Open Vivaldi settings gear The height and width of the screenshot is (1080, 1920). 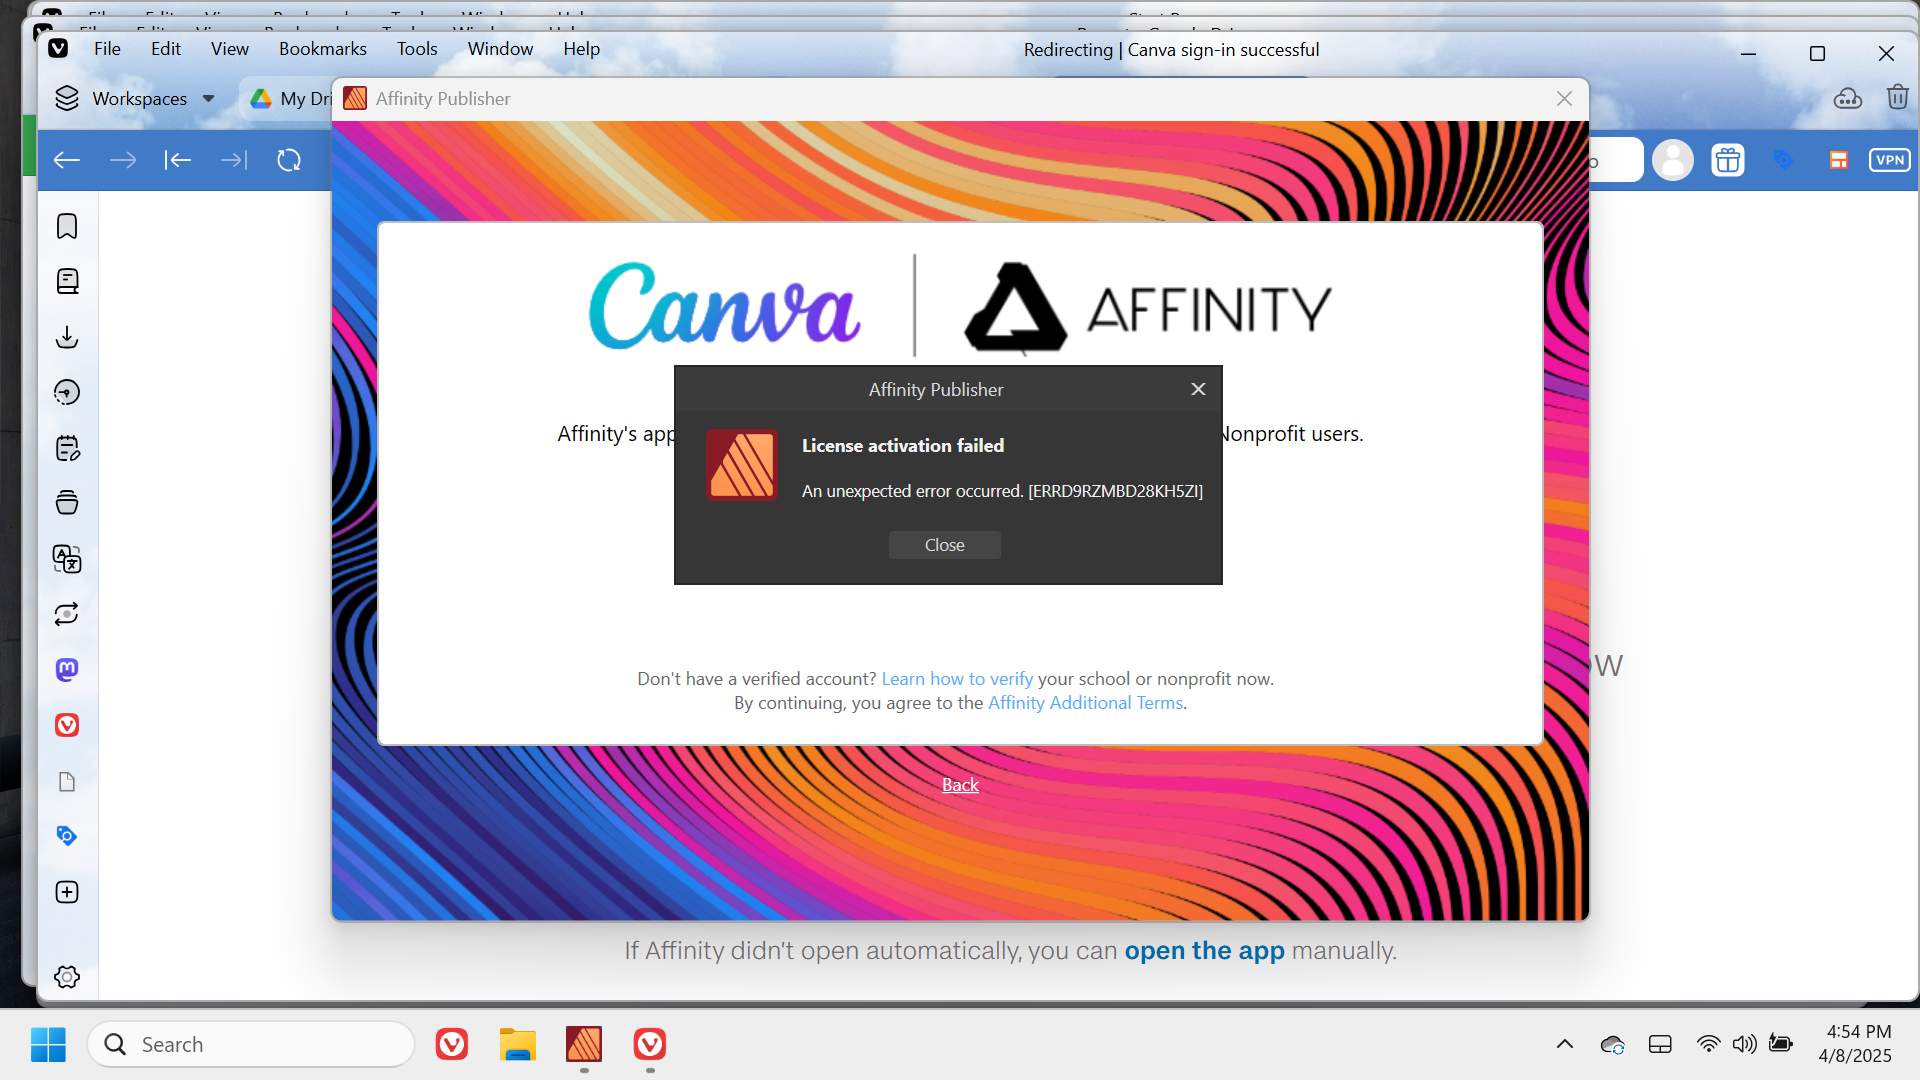click(67, 977)
